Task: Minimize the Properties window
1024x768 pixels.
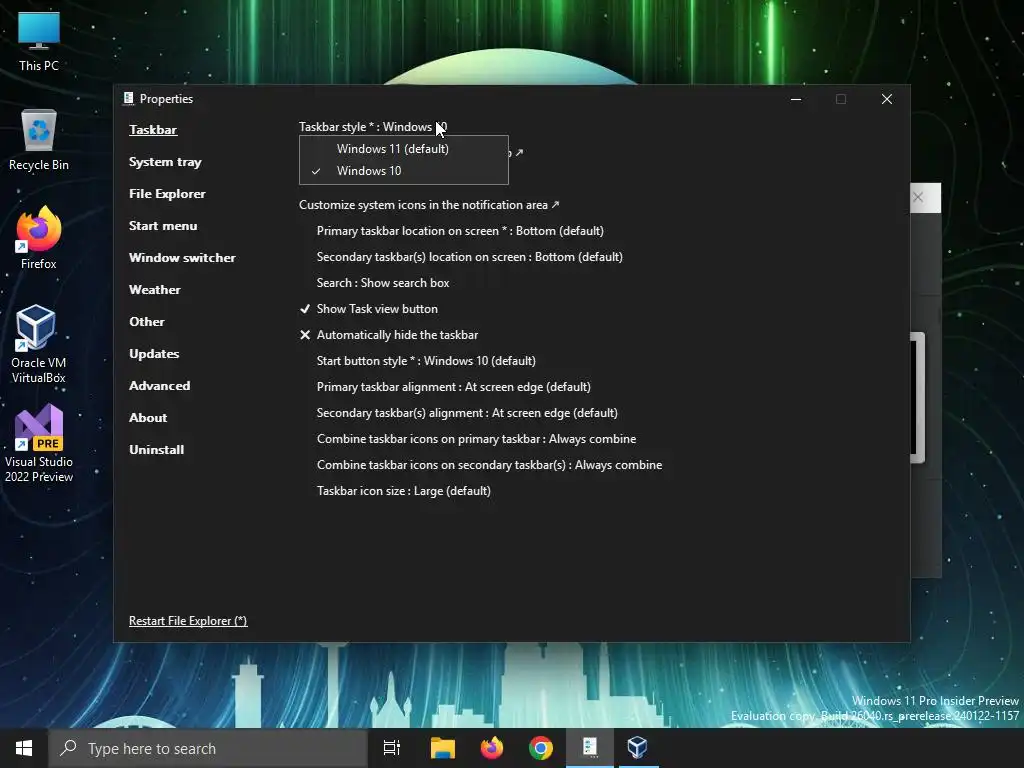Action: (x=796, y=99)
